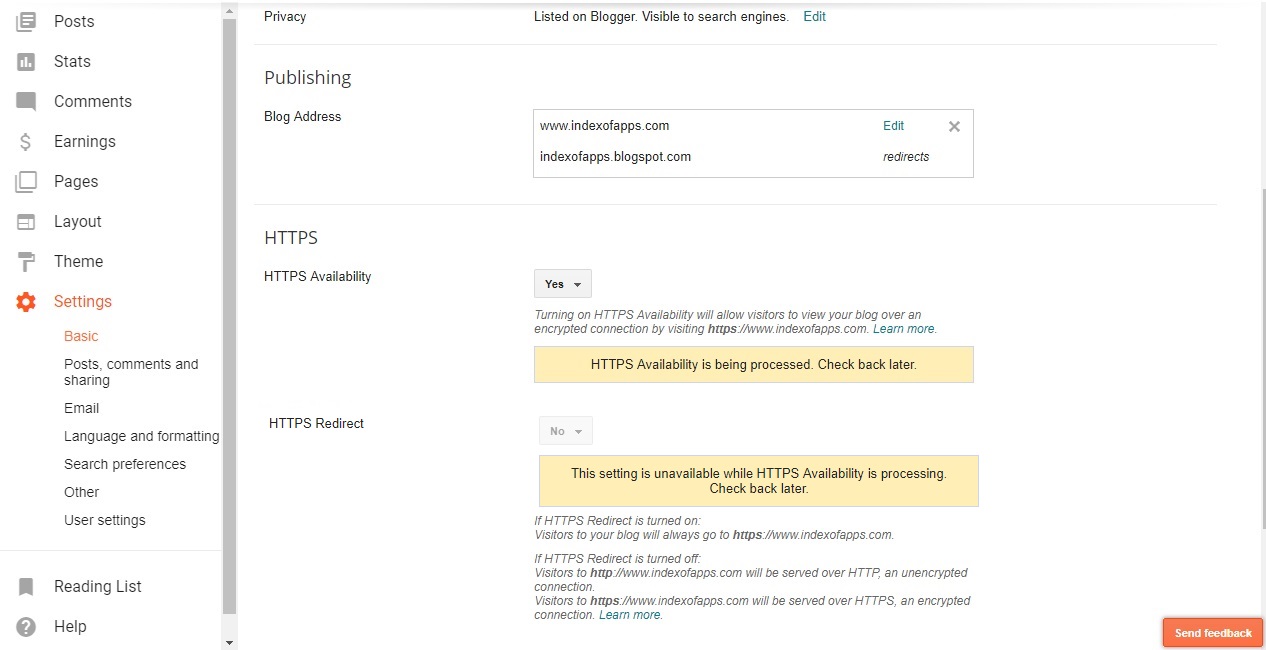
Task: Select Basic settings sub-item
Action: click(81, 336)
